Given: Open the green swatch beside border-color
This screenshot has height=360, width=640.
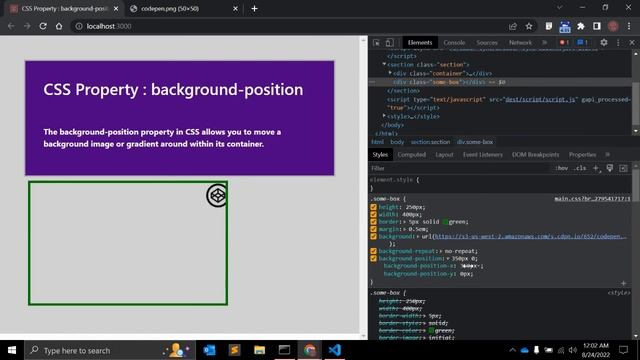Looking at the screenshot, I should pos(431,330).
